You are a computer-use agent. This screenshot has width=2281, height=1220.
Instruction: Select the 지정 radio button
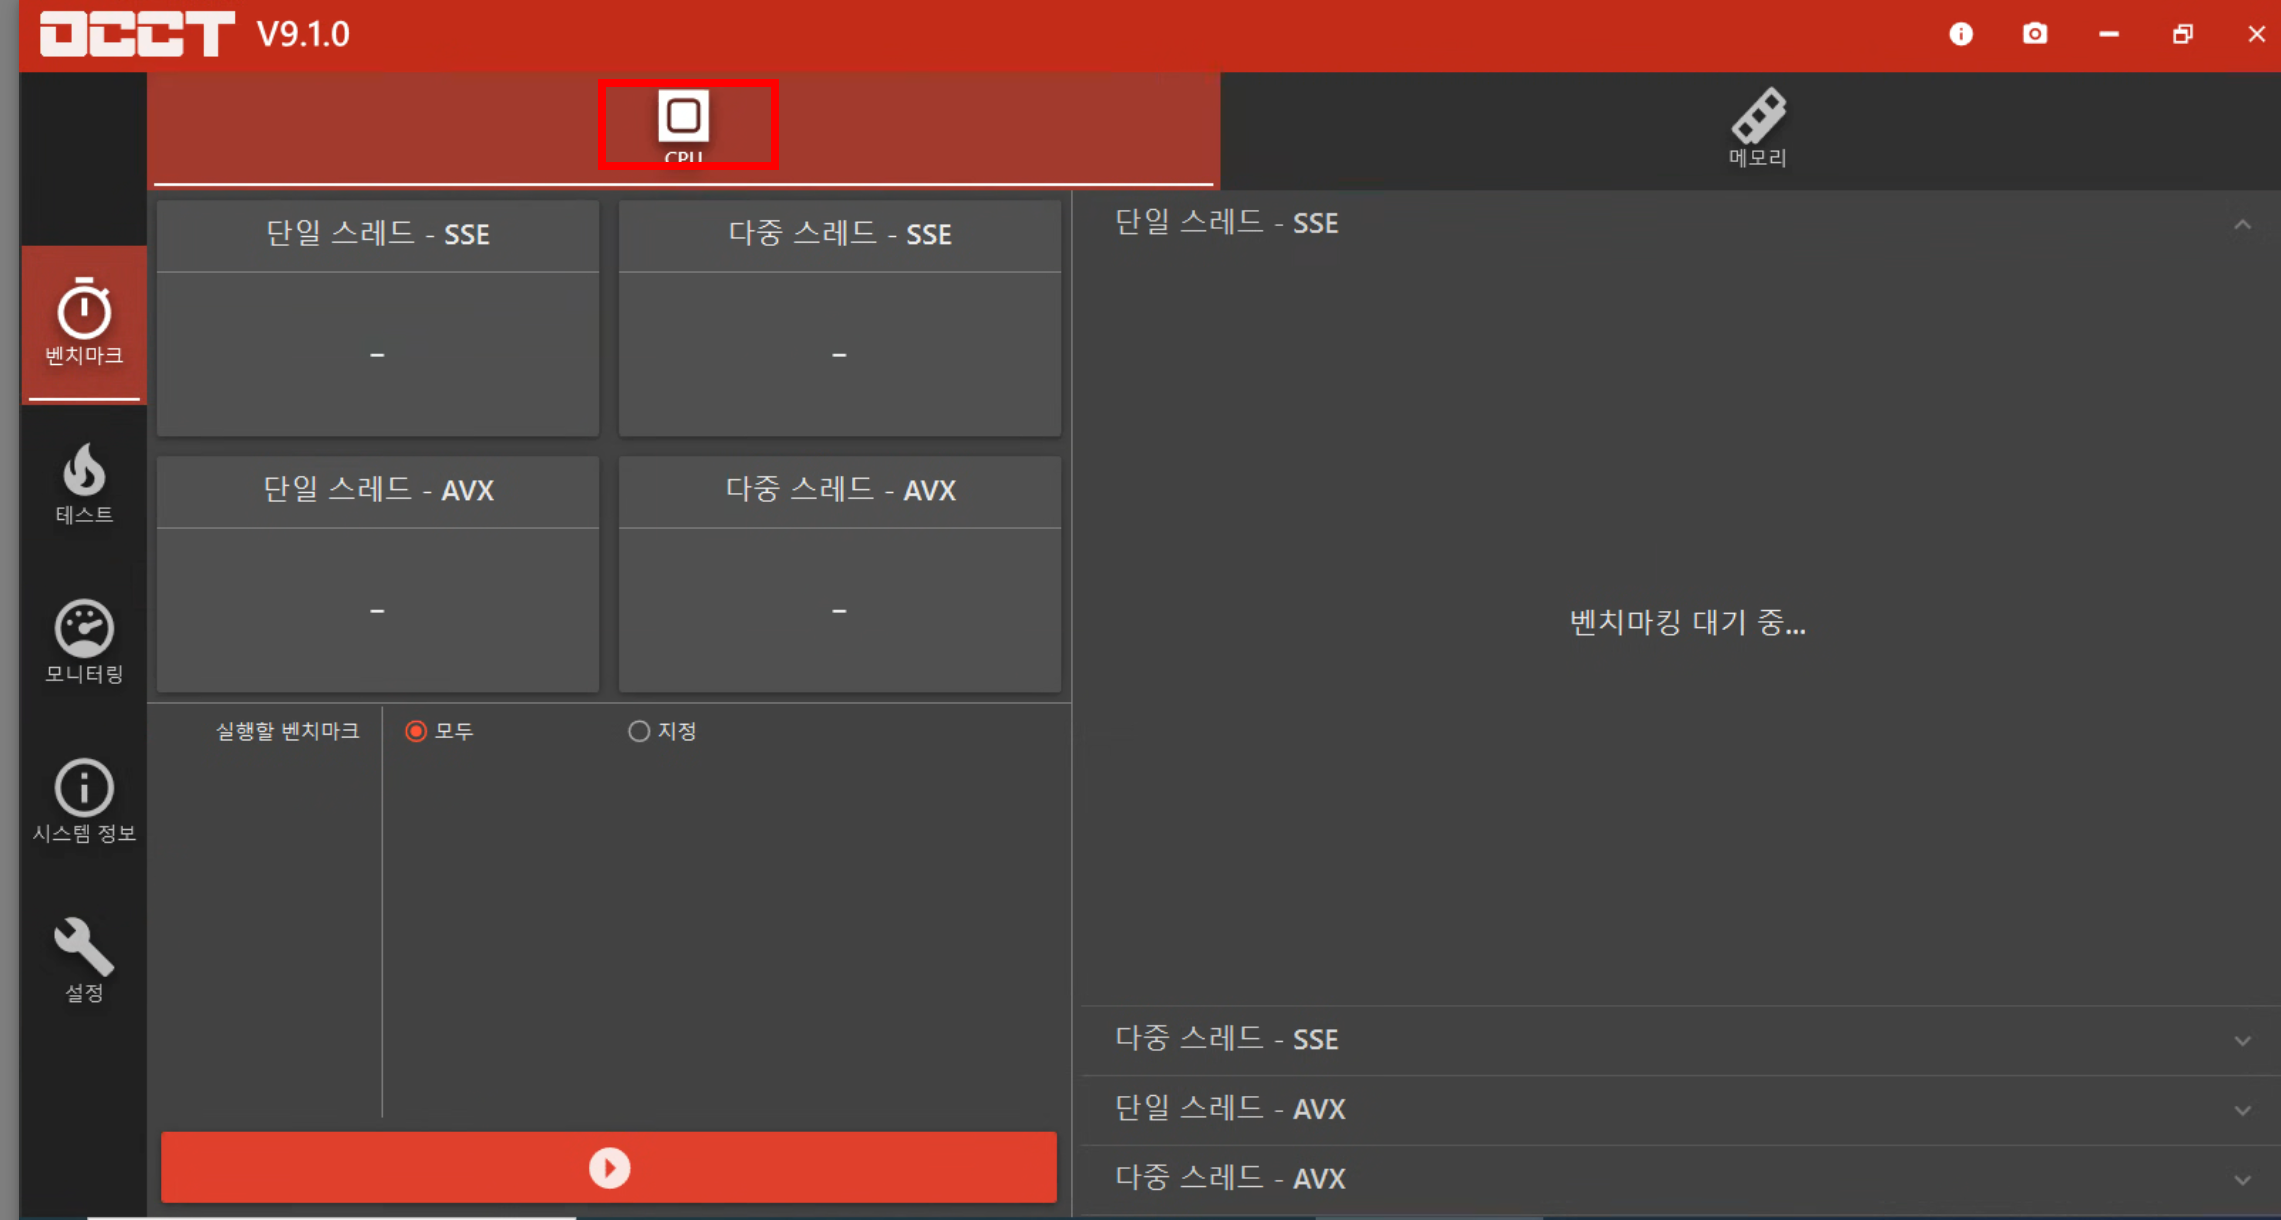pyautogui.click(x=639, y=731)
